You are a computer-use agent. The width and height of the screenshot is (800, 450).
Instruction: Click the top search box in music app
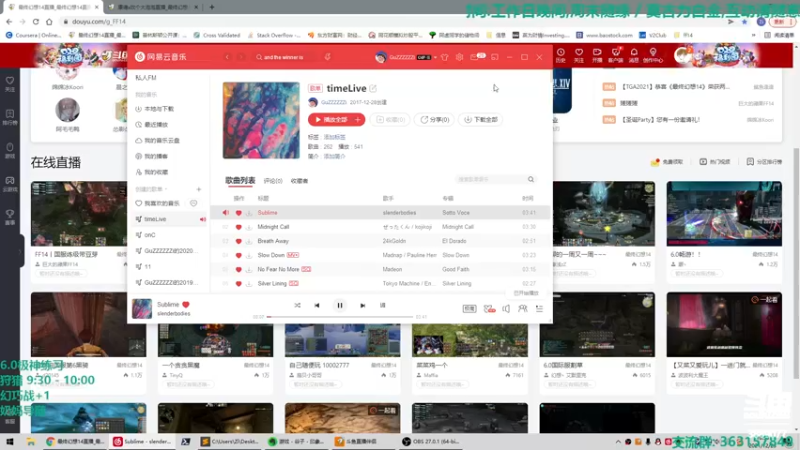[x=285, y=57]
